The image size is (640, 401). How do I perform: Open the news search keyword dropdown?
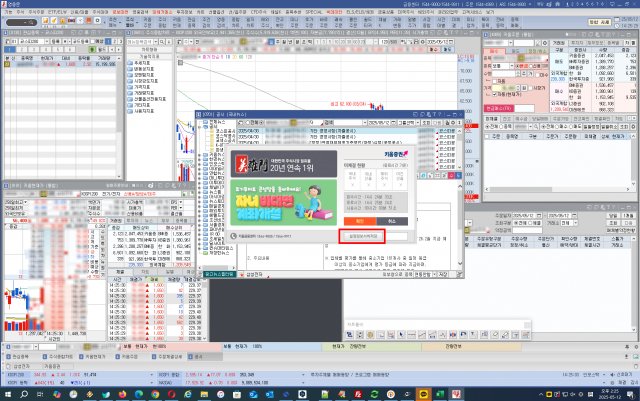tap(364, 123)
